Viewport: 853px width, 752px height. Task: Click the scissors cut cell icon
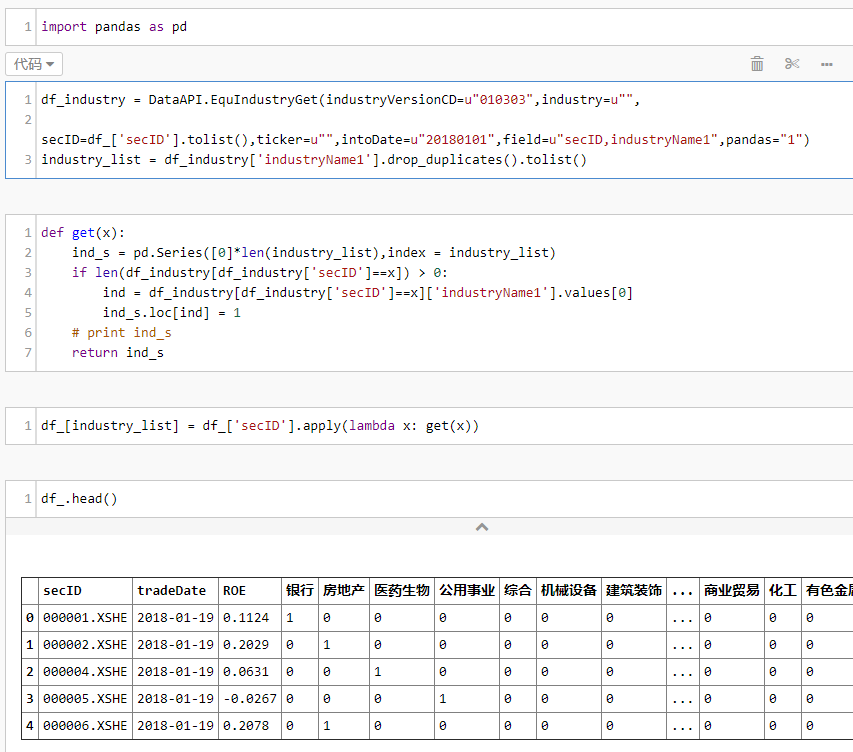792,64
